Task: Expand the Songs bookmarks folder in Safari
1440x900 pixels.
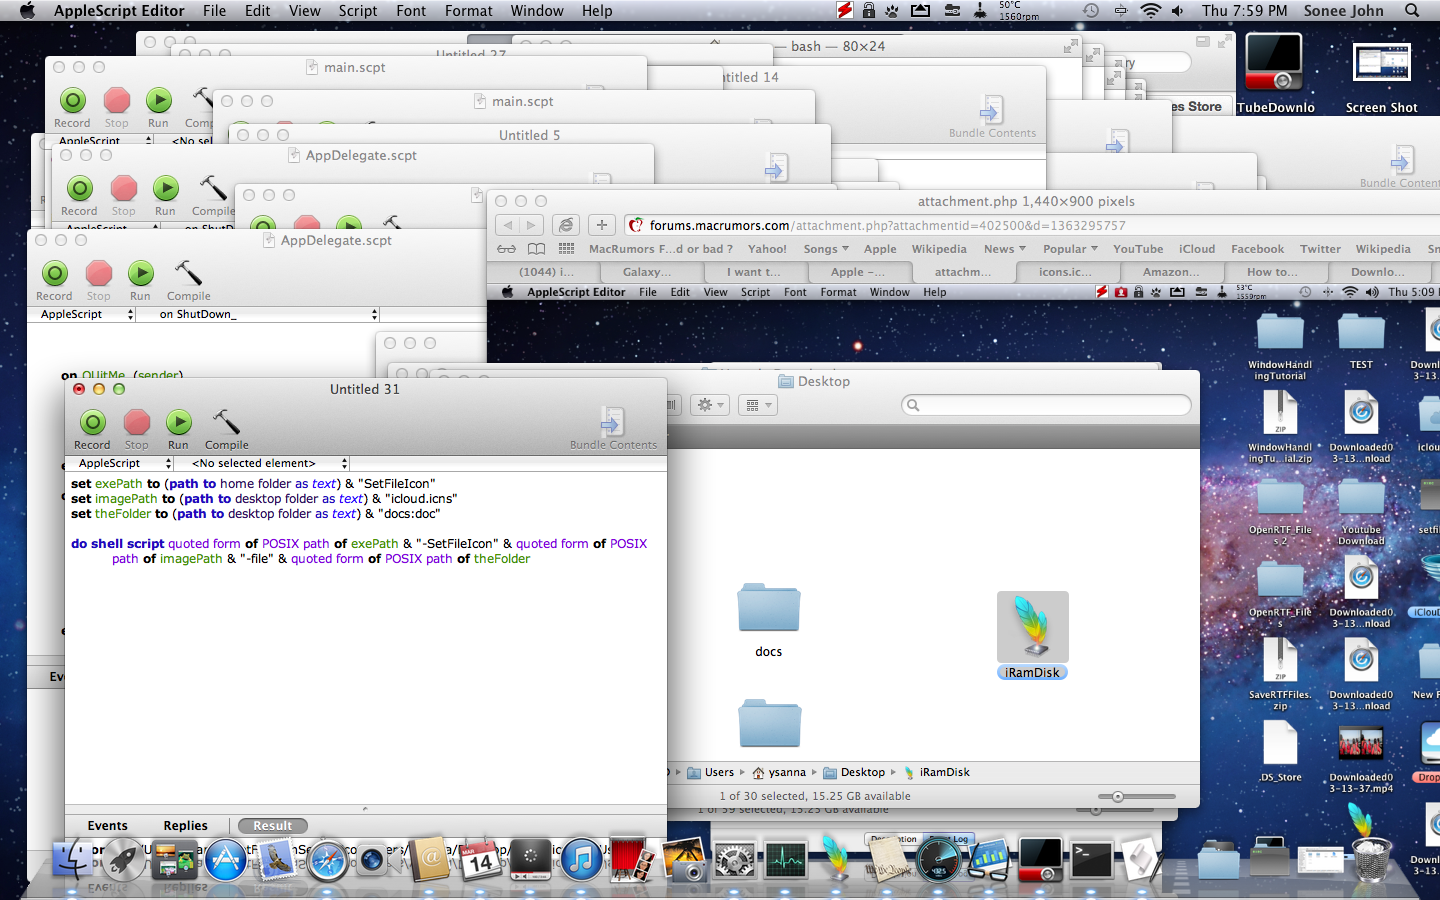Action: (x=826, y=249)
